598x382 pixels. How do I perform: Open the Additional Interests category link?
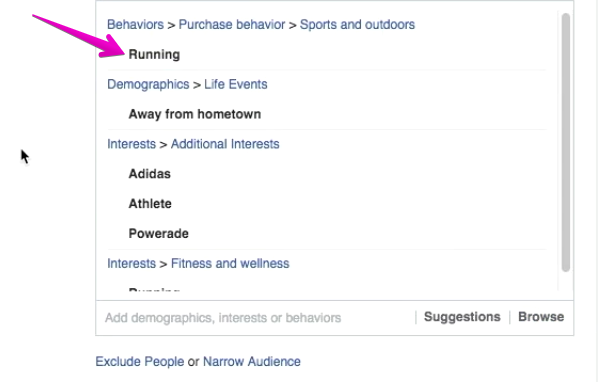point(225,144)
